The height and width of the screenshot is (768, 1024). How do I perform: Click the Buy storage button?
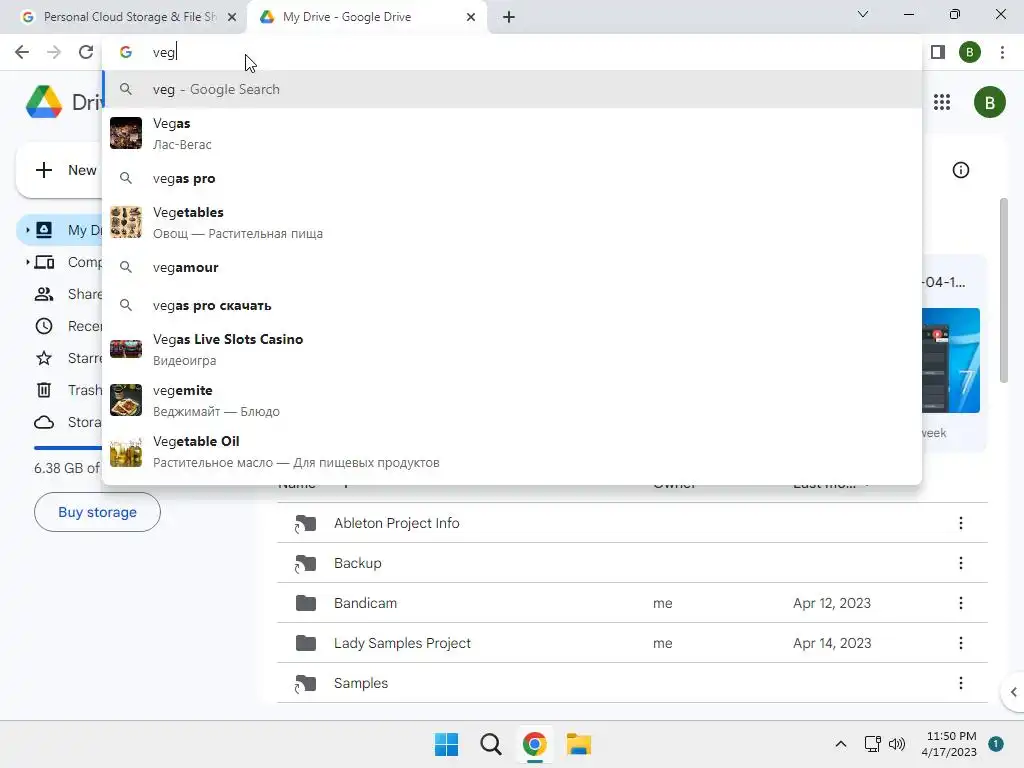click(97, 512)
